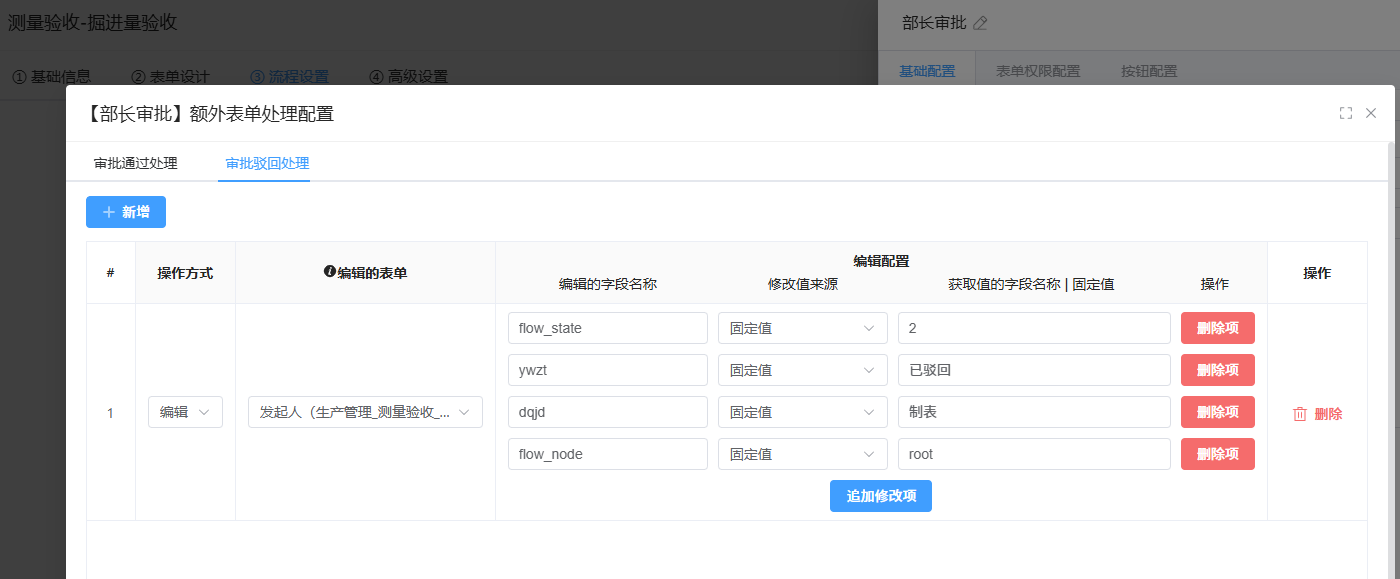
Task: Click the info icon beside 编辑的表单
Action: (x=329, y=271)
